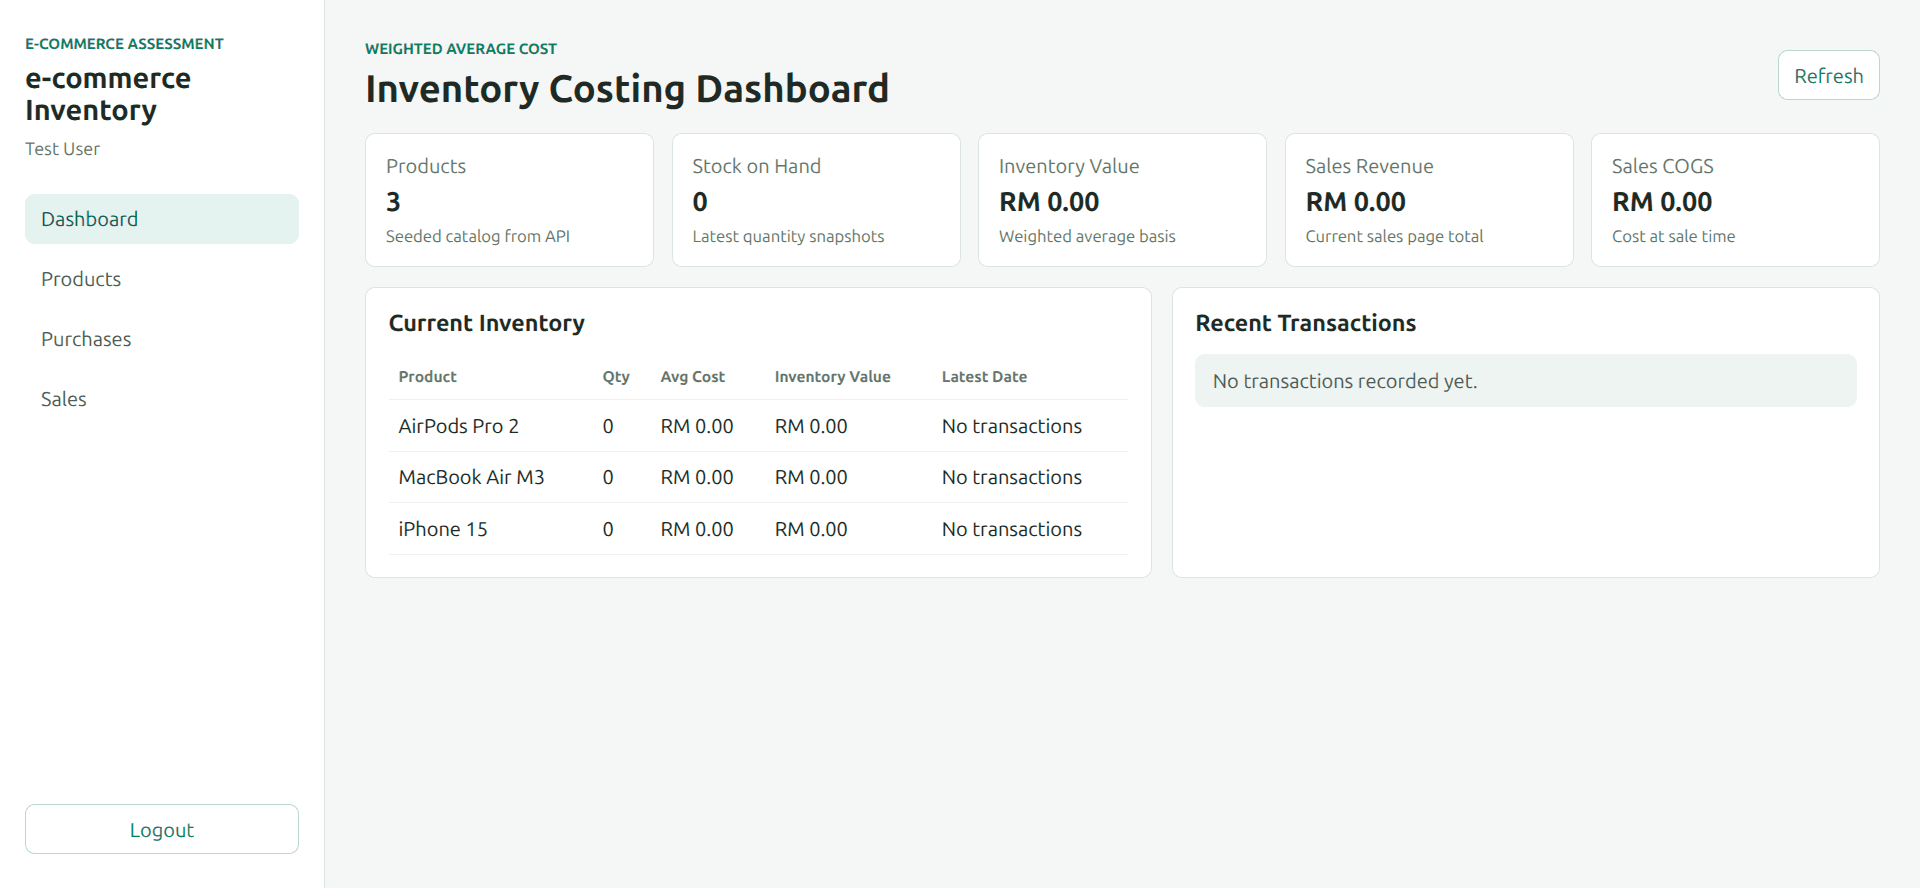This screenshot has width=1920, height=888.
Task: Go to the Products page
Action: point(162,279)
